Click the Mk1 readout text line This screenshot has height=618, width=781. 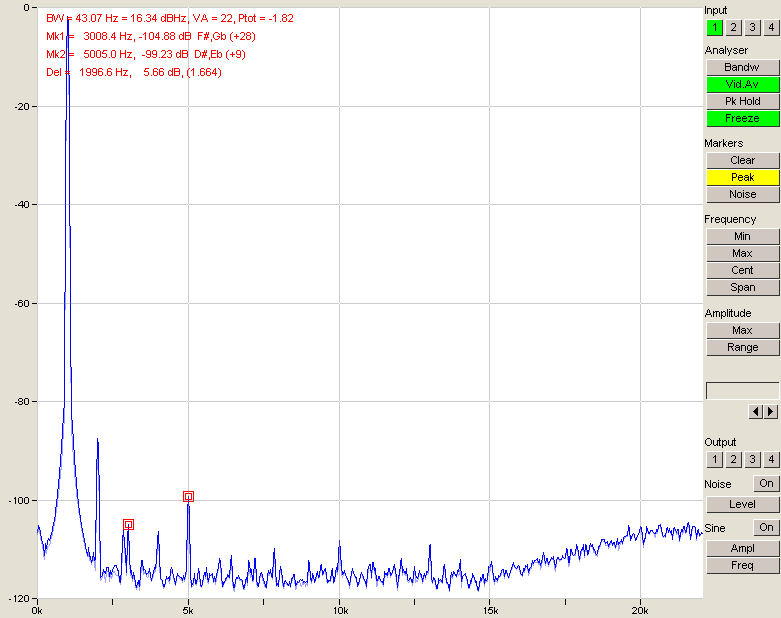click(x=151, y=36)
